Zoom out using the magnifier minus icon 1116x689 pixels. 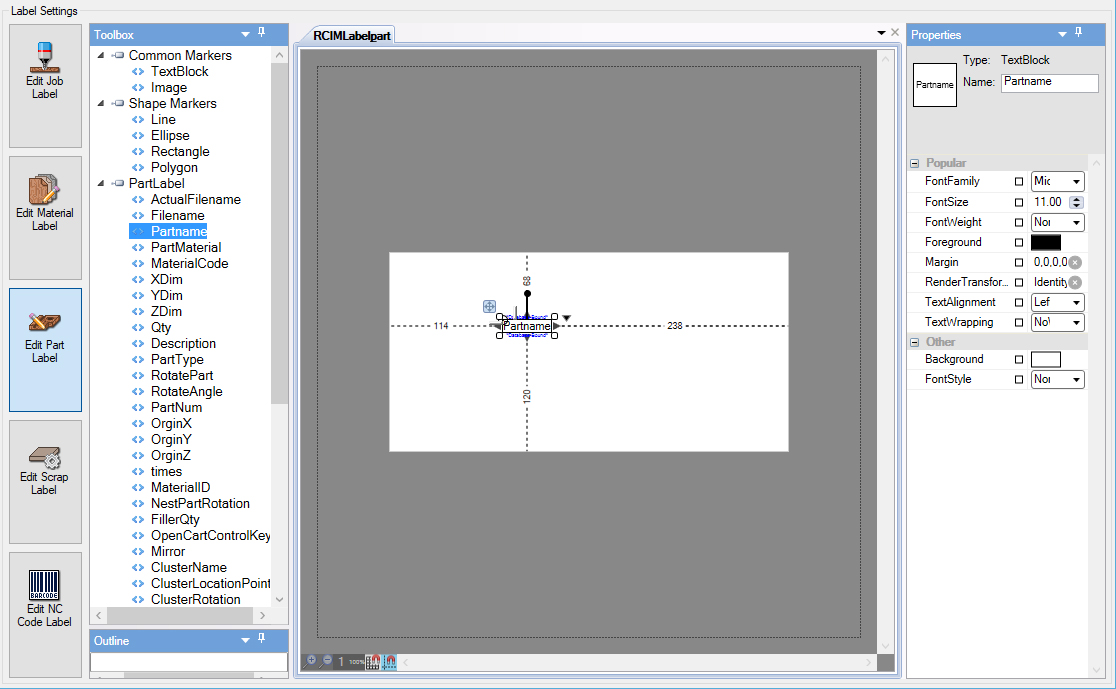[x=326, y=661]
